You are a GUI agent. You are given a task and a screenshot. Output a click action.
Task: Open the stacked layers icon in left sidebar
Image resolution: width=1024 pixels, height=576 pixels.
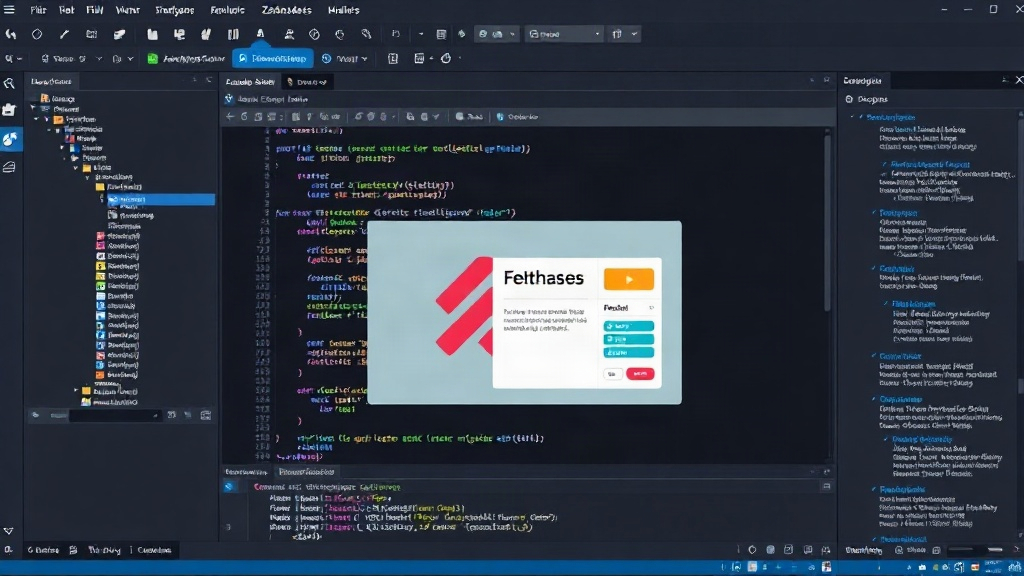pyautogui.click(x=9, y=167)
